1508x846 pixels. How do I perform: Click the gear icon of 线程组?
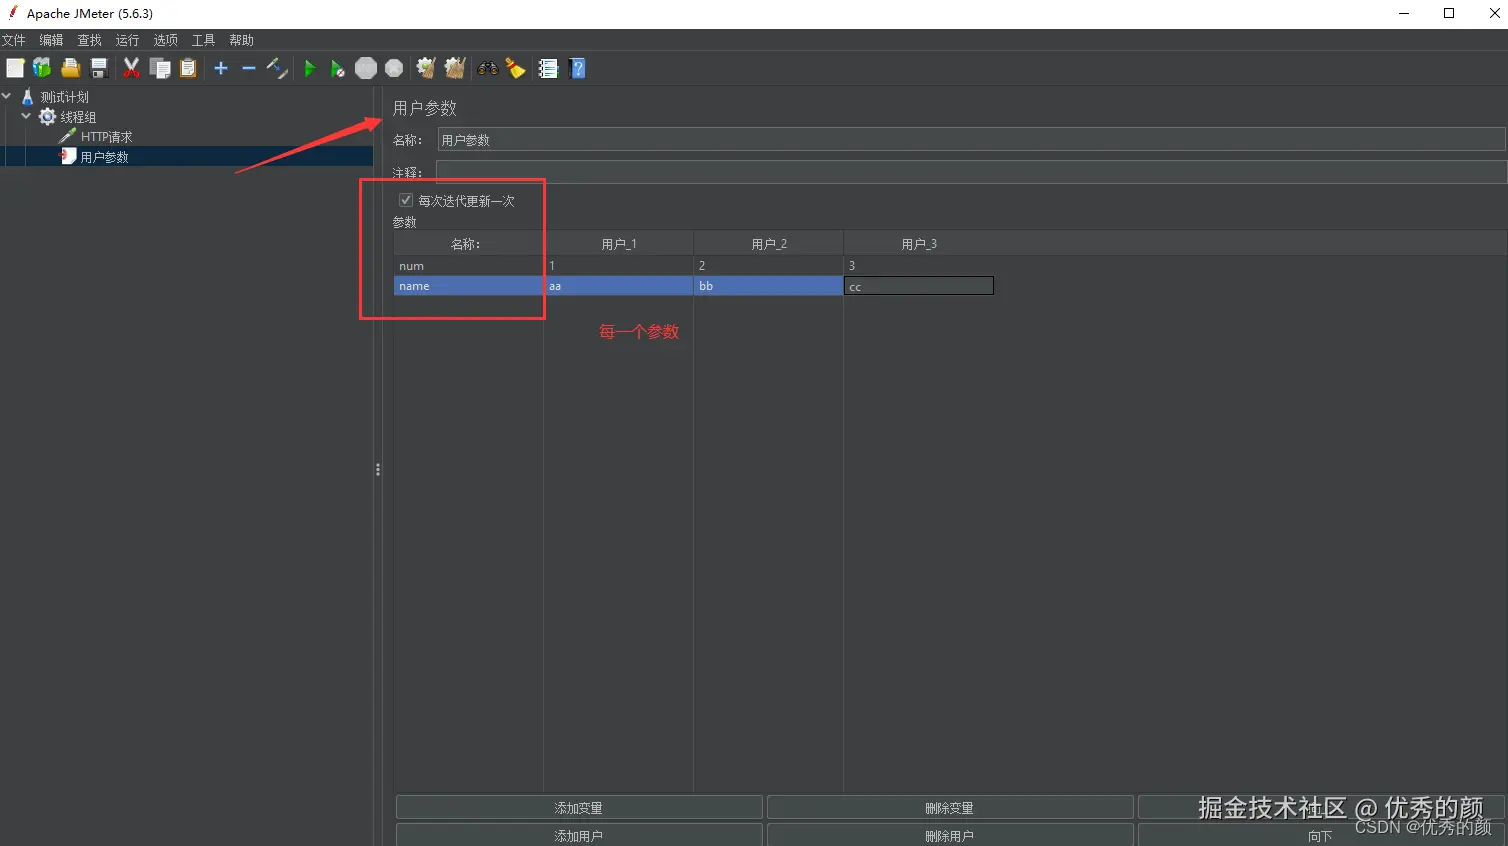click(x=47, y=117)
